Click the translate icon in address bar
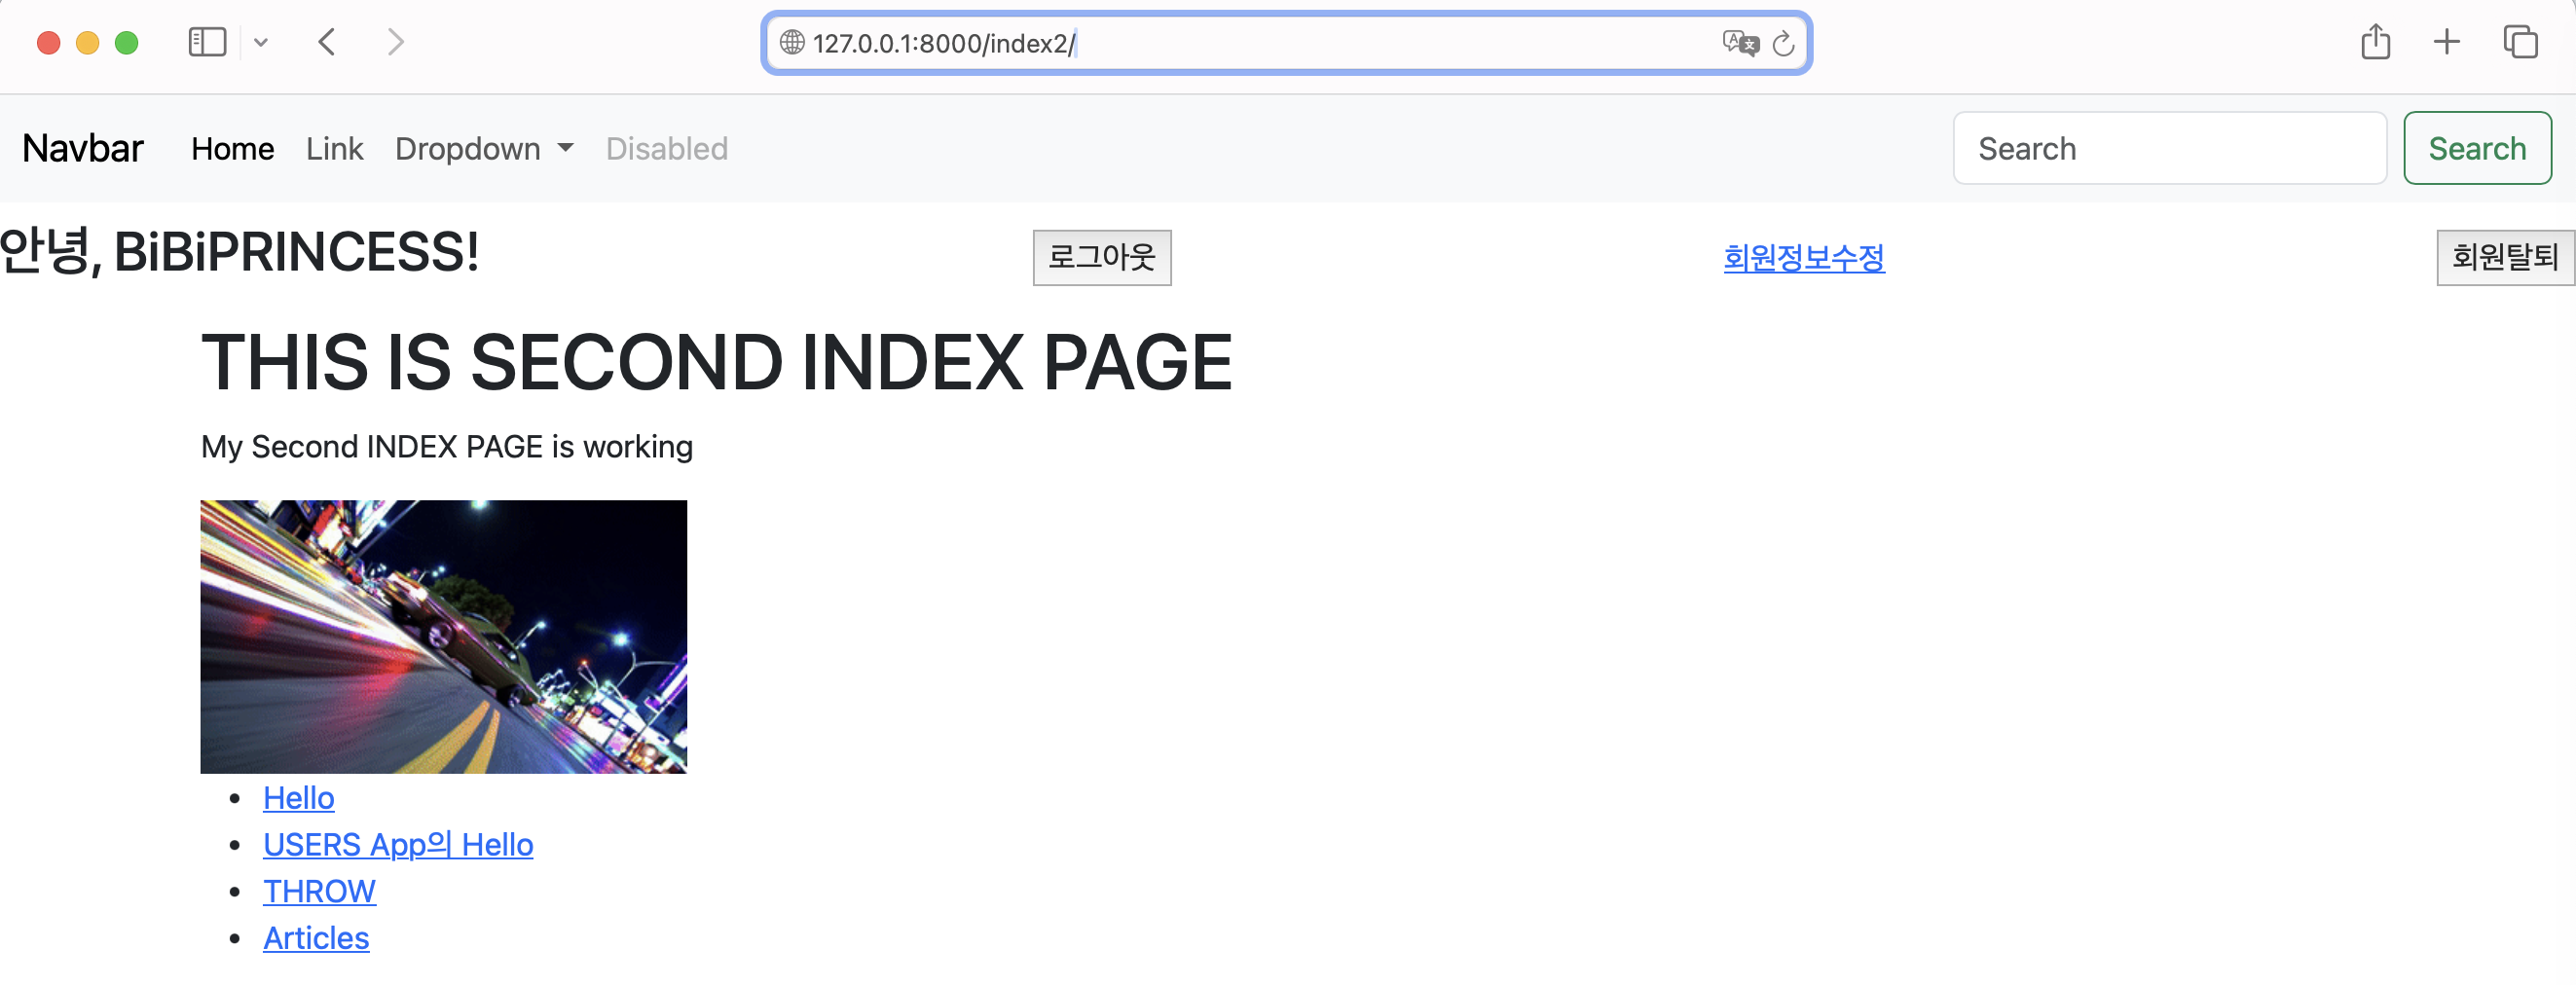This screenshot has width=2576, height=985. click(1740, 43)
